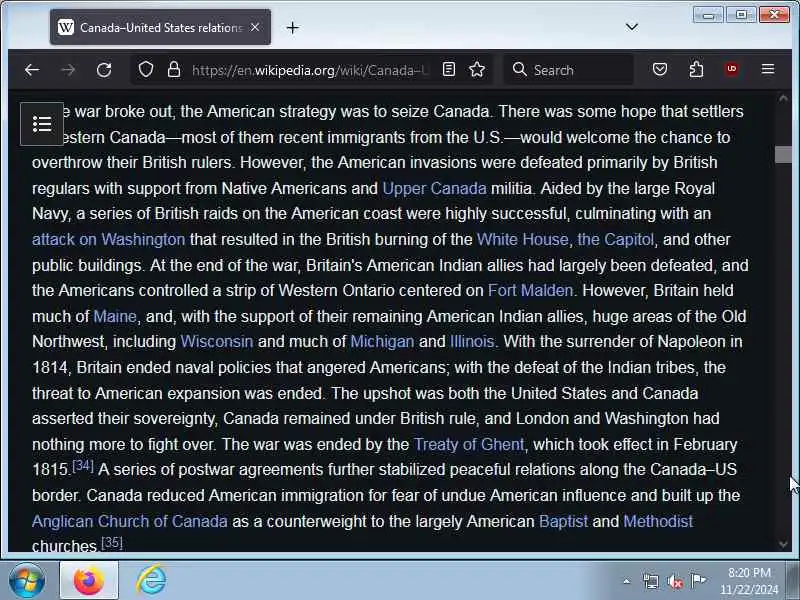Open the Capitol link

tap(615, 239)
